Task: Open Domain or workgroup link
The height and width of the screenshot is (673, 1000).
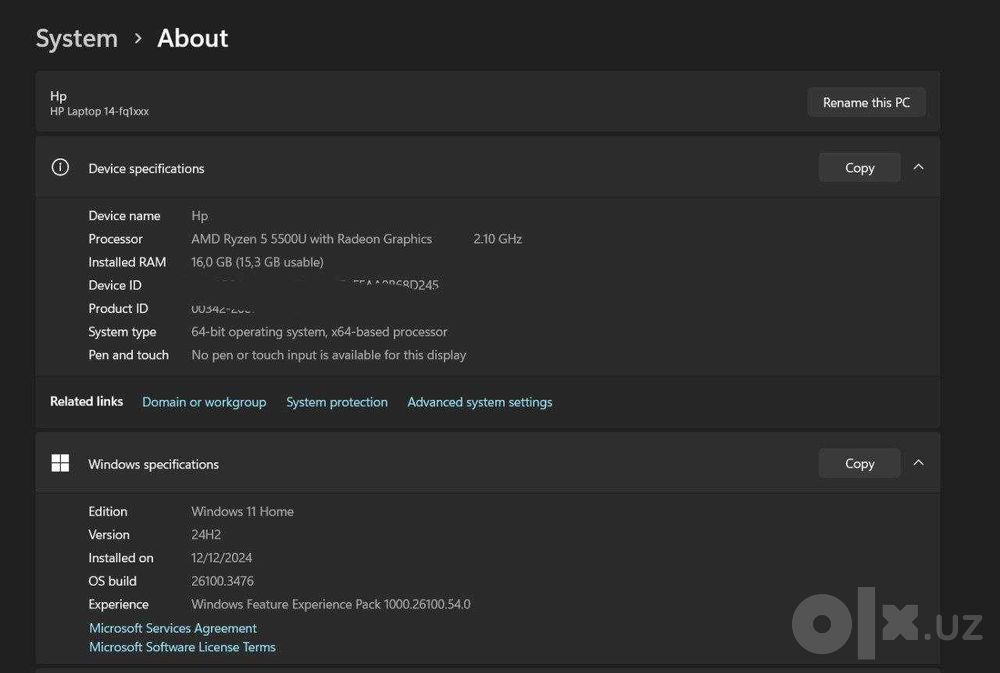Action: (204, 402)
